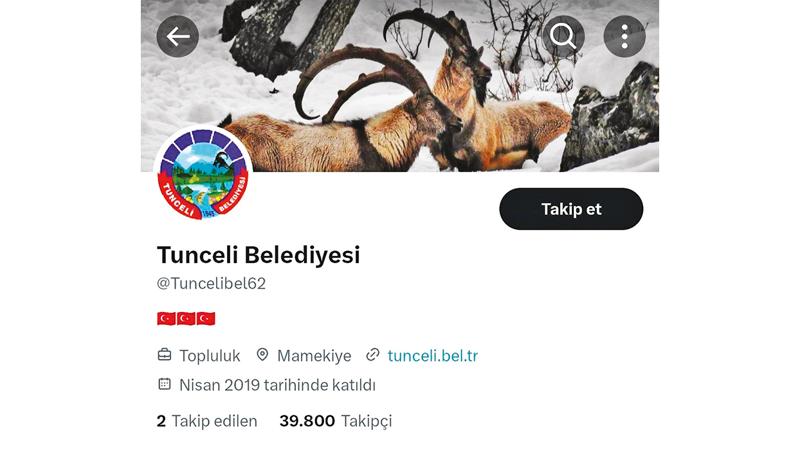Click the link chain icon
Screen dimensions: 800x450
tap(373, 355)
